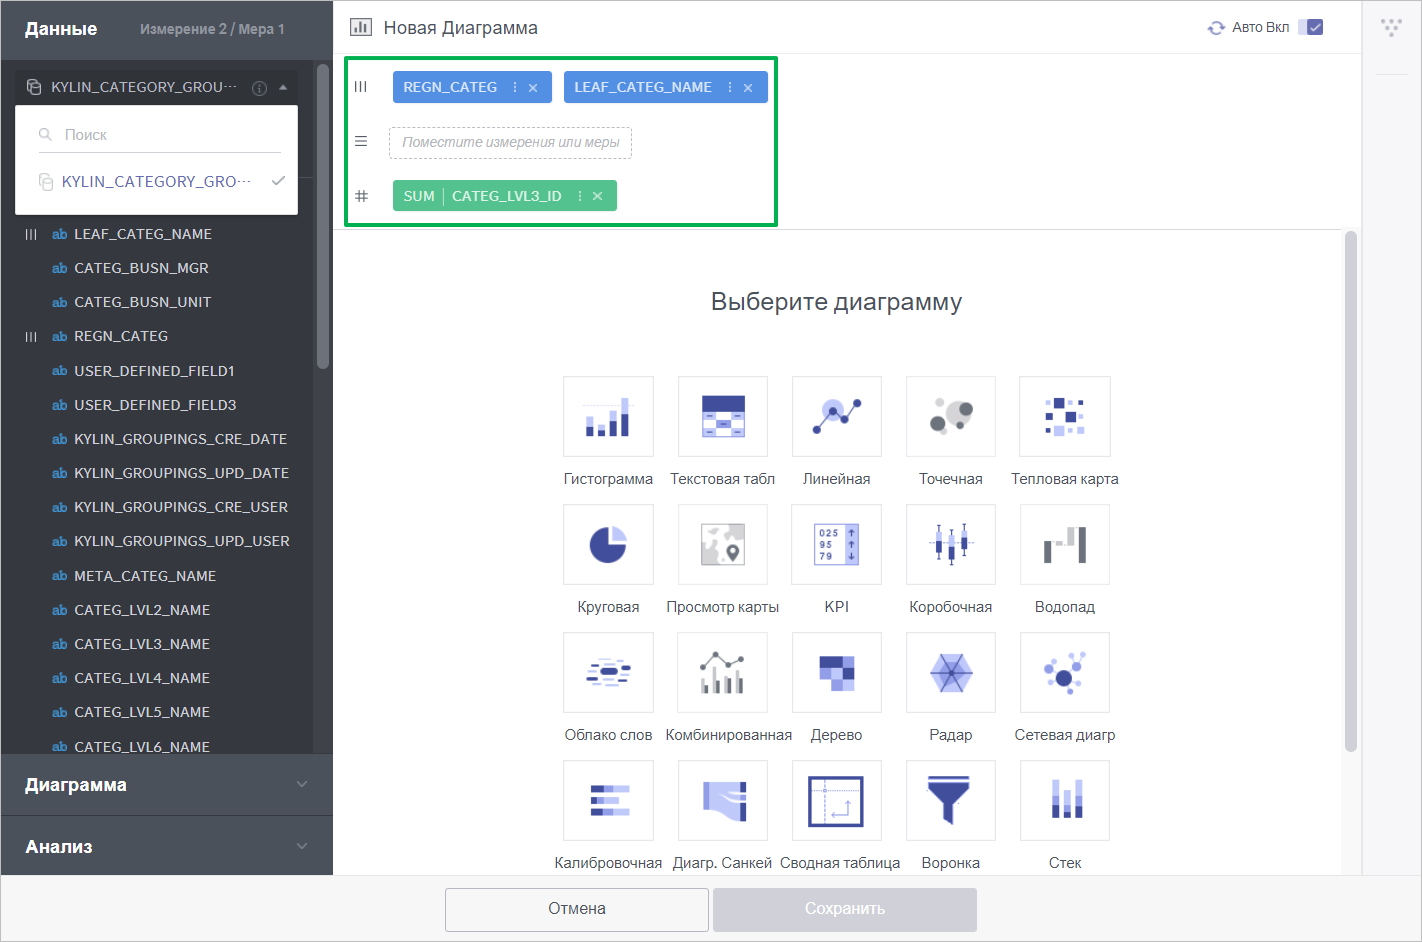The image size is (1422, 942).
Task: Click the Сохранить button
Action: (844, 909)
